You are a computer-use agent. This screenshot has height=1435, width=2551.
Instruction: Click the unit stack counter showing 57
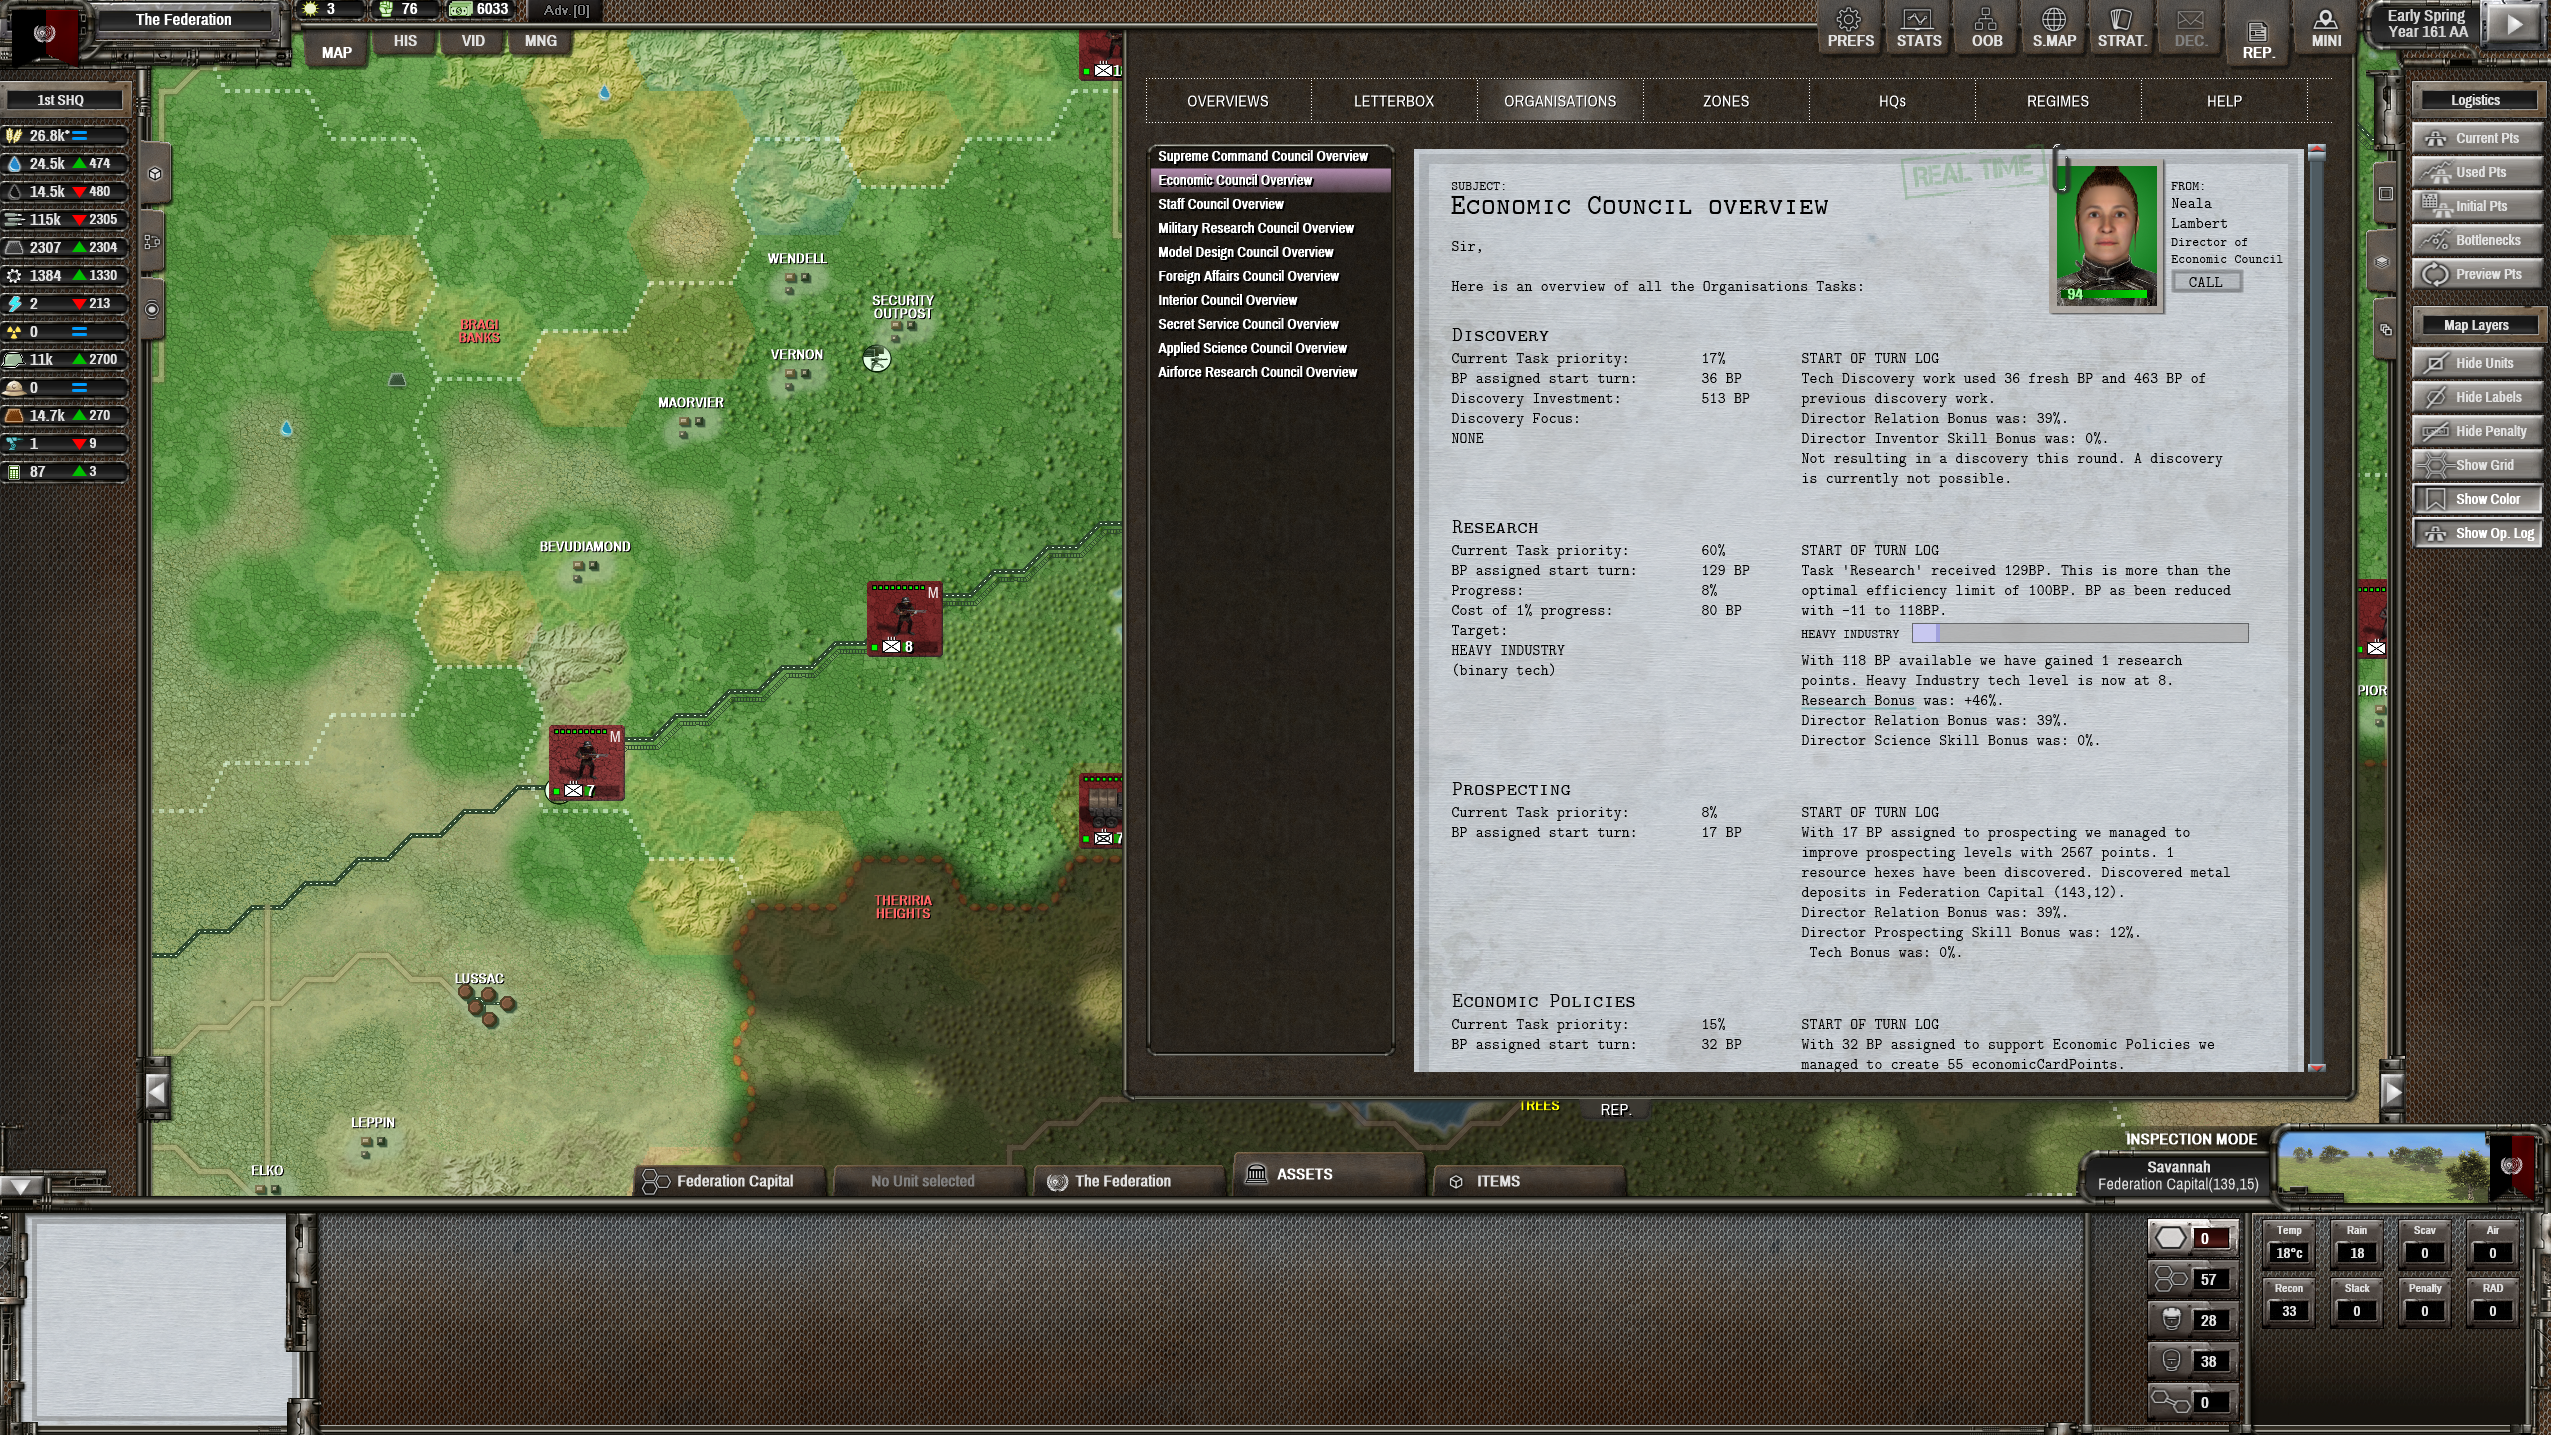(2193, 1279)
